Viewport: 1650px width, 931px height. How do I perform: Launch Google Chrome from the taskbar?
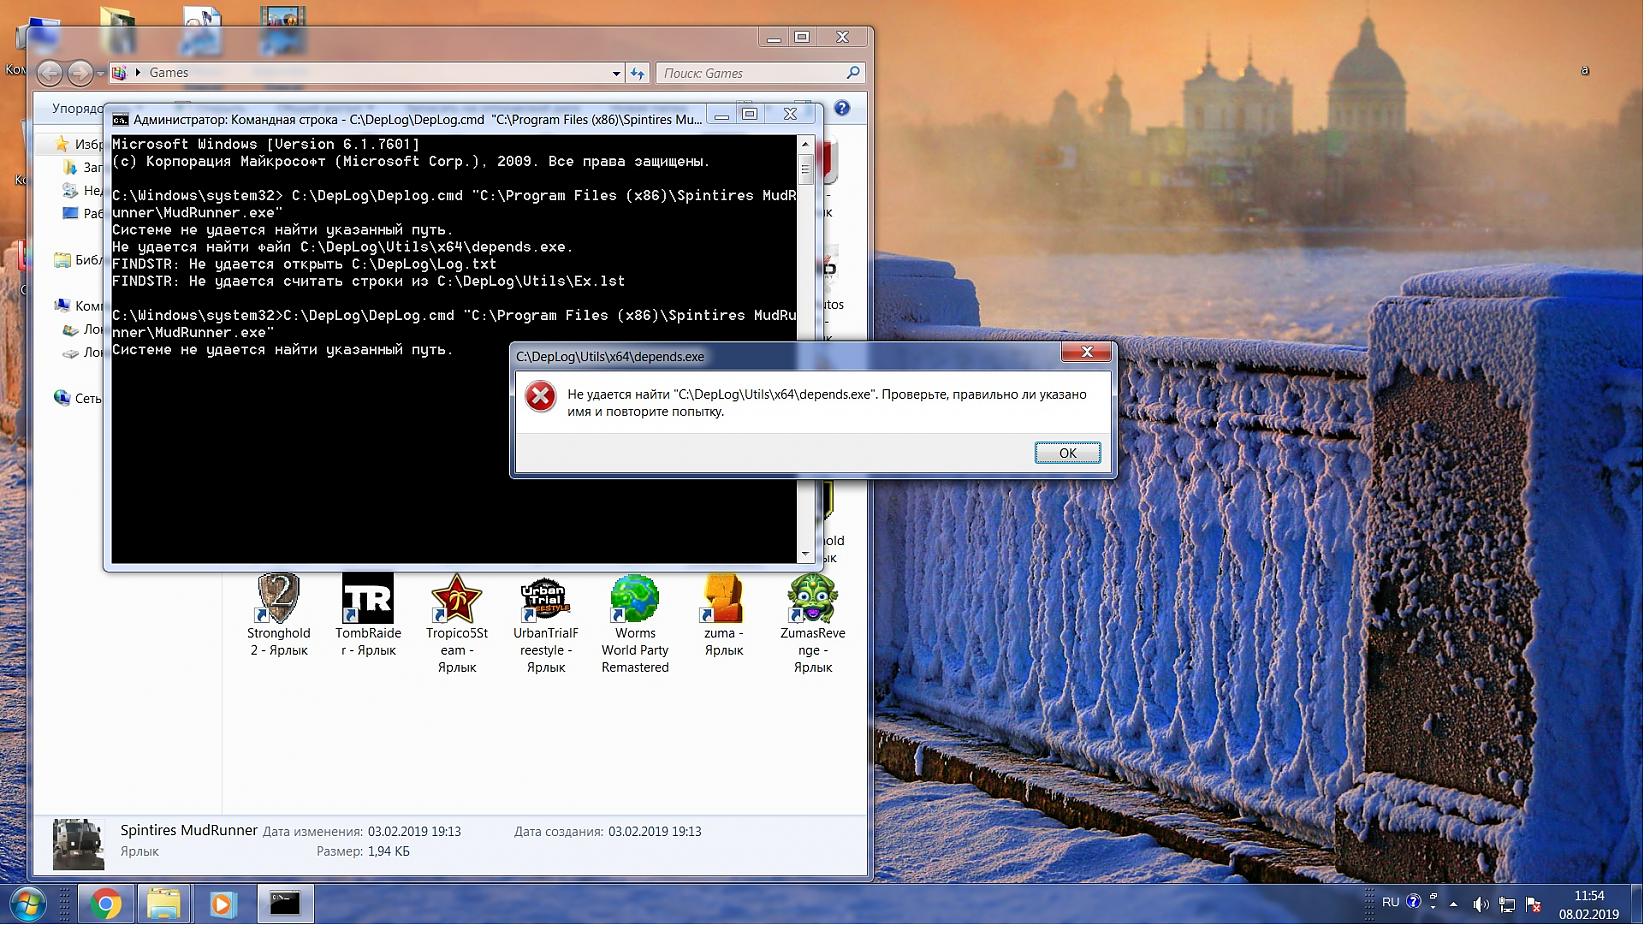pos(105,904)
